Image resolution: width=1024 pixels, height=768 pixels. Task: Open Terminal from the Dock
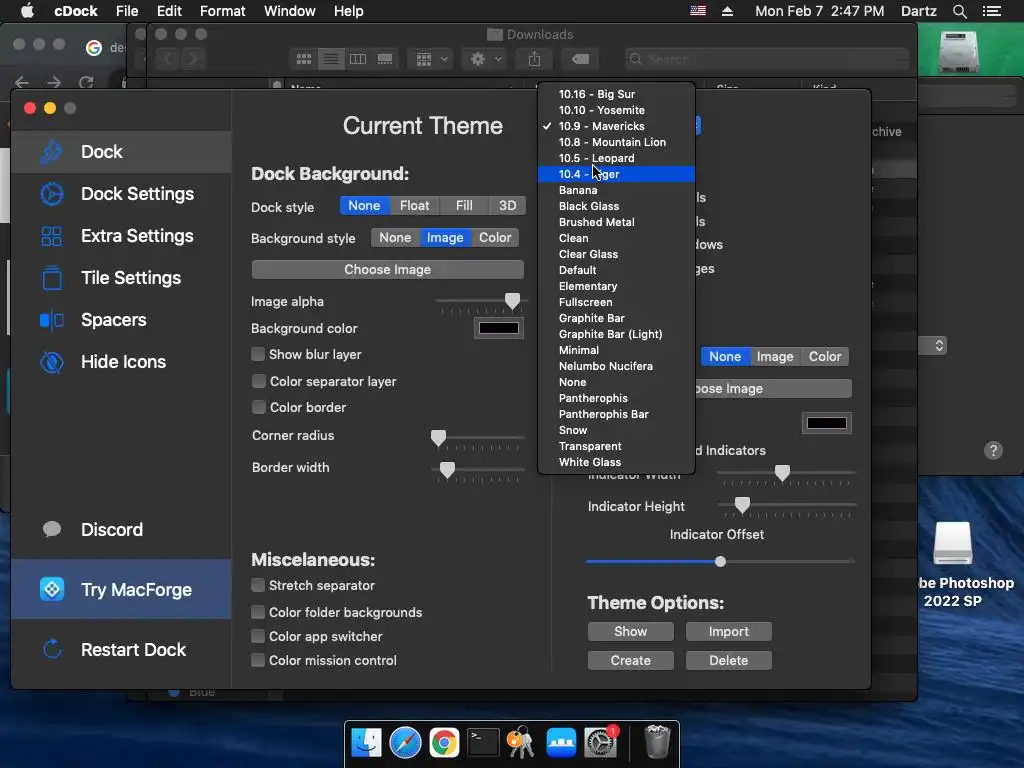point(483,743)
